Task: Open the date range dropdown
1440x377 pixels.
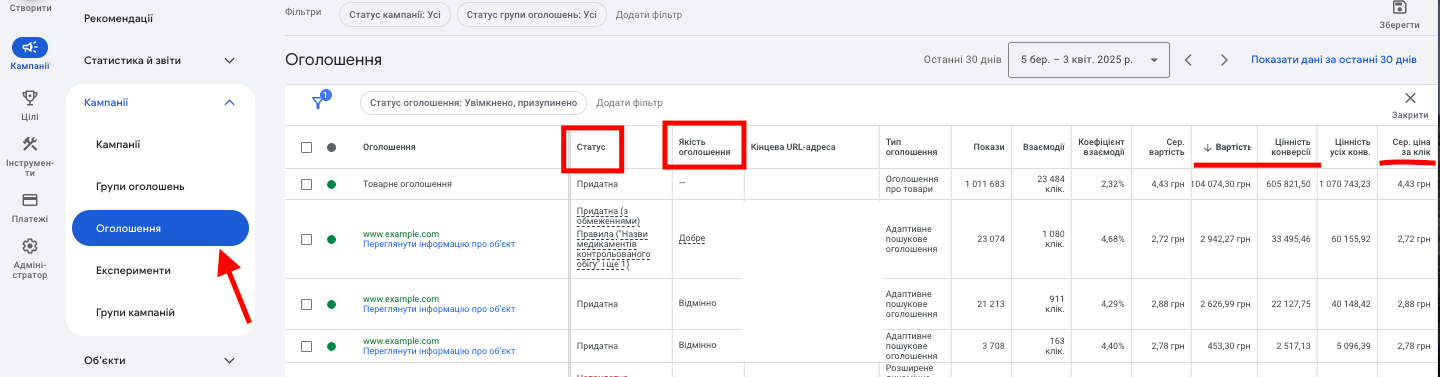Action: pyautogui.click(x=1089, y=60)
